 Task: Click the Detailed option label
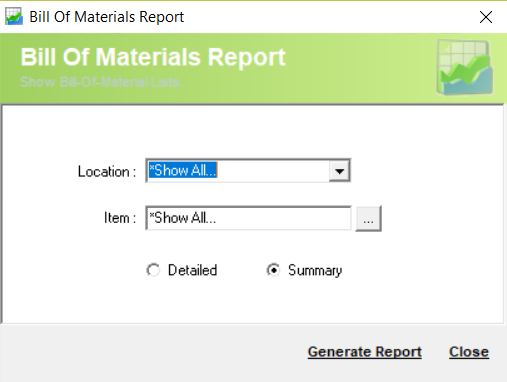click(x=192, y=270)
